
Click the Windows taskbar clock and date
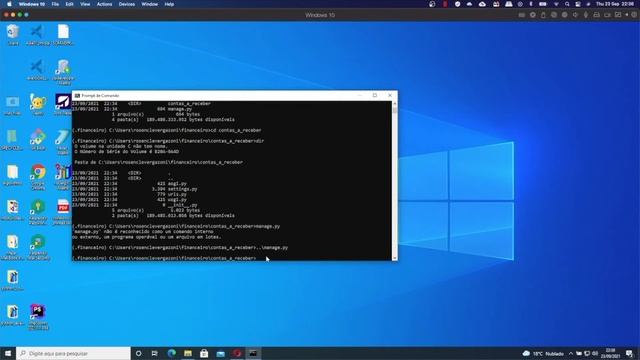(x=610, y=353)
